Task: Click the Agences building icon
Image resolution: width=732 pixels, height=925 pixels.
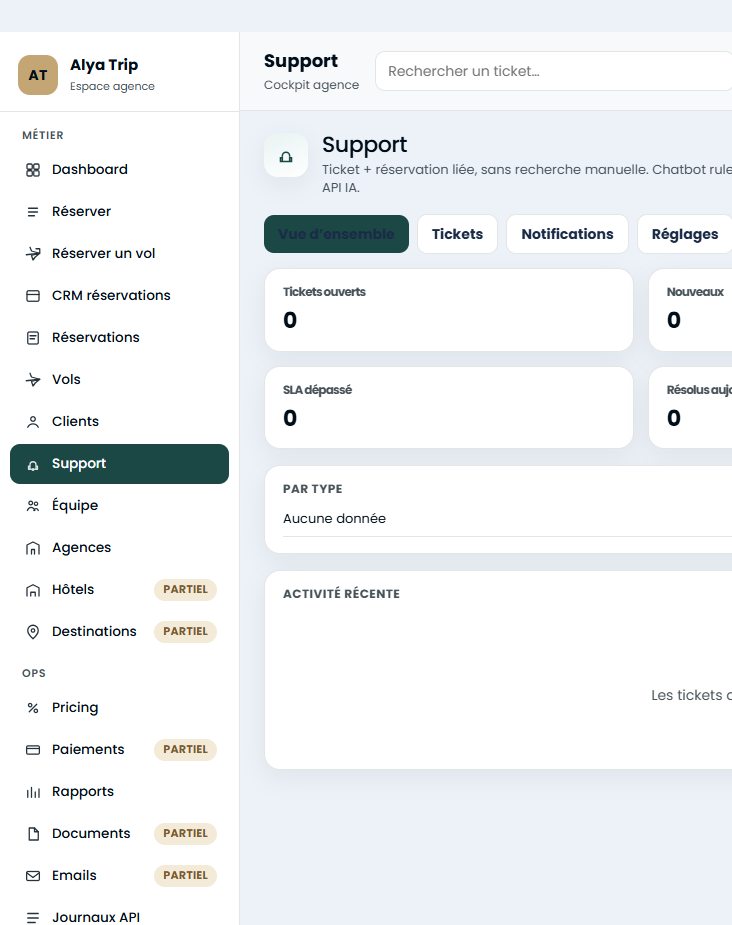Action: (33, 548)
